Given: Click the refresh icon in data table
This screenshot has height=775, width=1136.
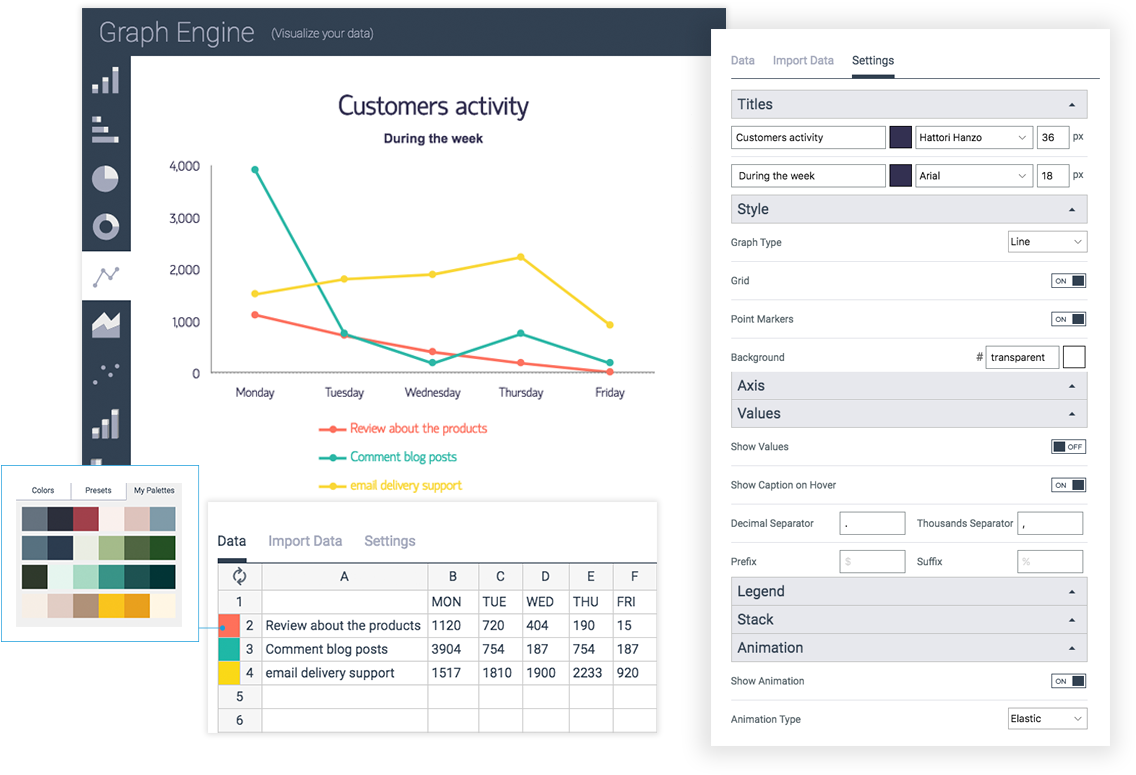Looking at the screenshot, I should click(239, 576).
